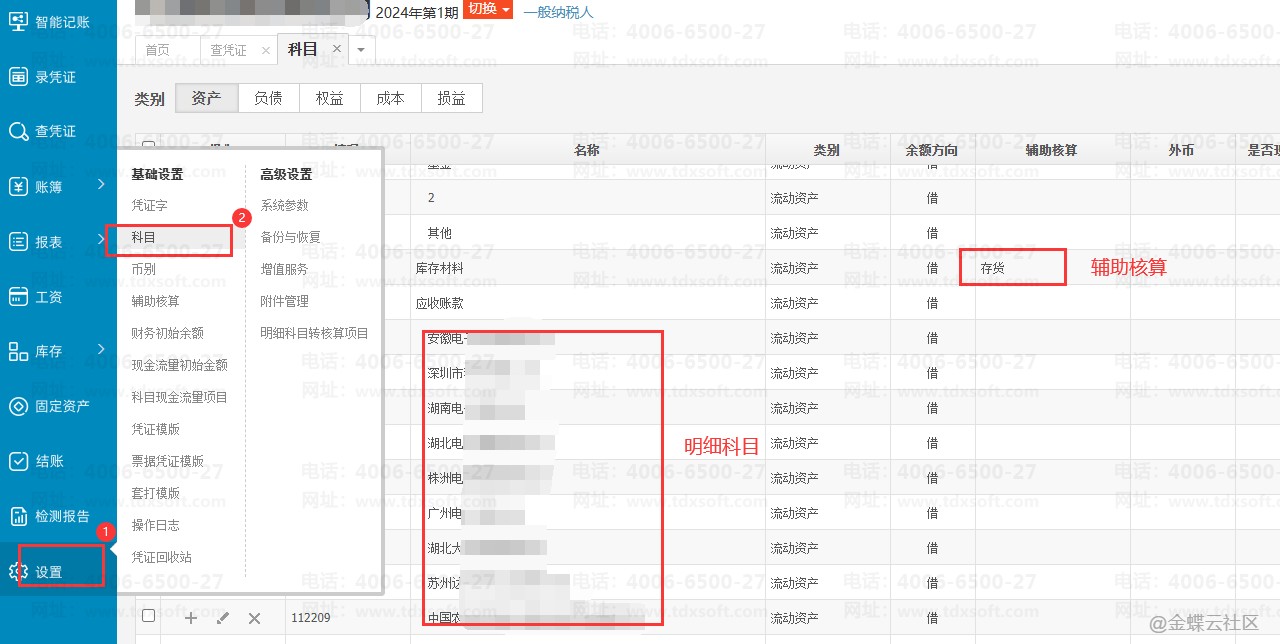1280x644 pixels.
Task: Click the 结账 checkmark sidebar icon
Action: pos(18,461)
